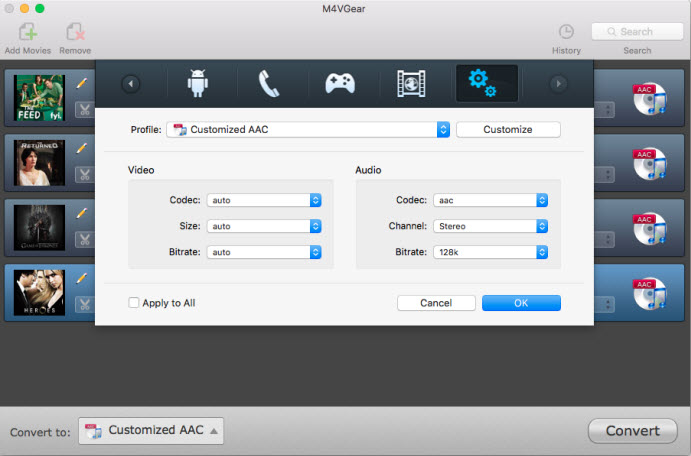Click the stepper on the Heroes row
This screenshot has width=691, height=456.
pos(607,304)
